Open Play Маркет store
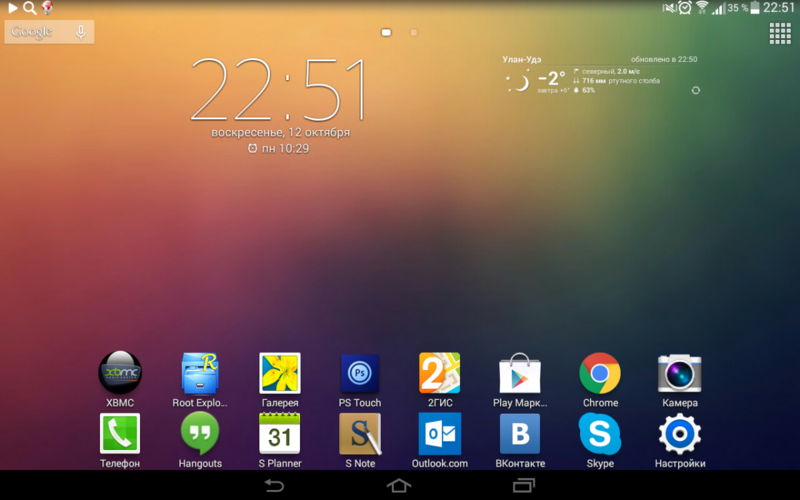This screenshot has height=500, width=800. (519, 373)
